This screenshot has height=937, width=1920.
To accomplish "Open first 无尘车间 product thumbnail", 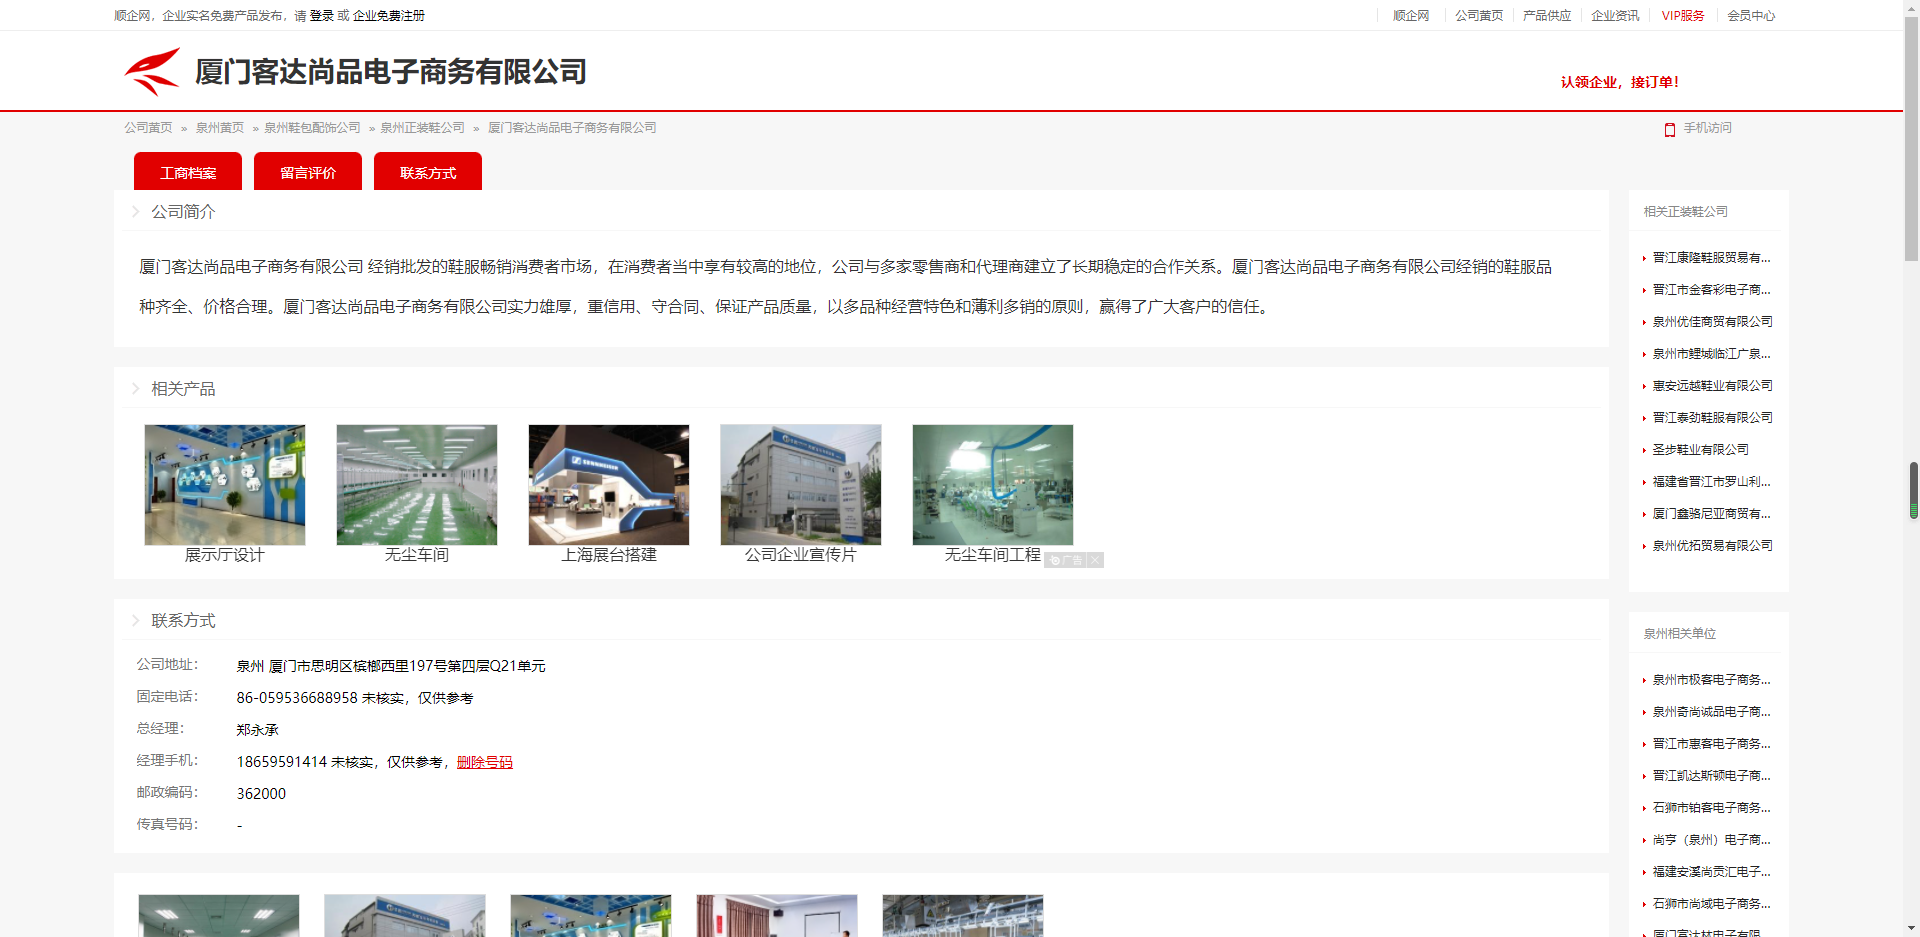I will 417,485.
